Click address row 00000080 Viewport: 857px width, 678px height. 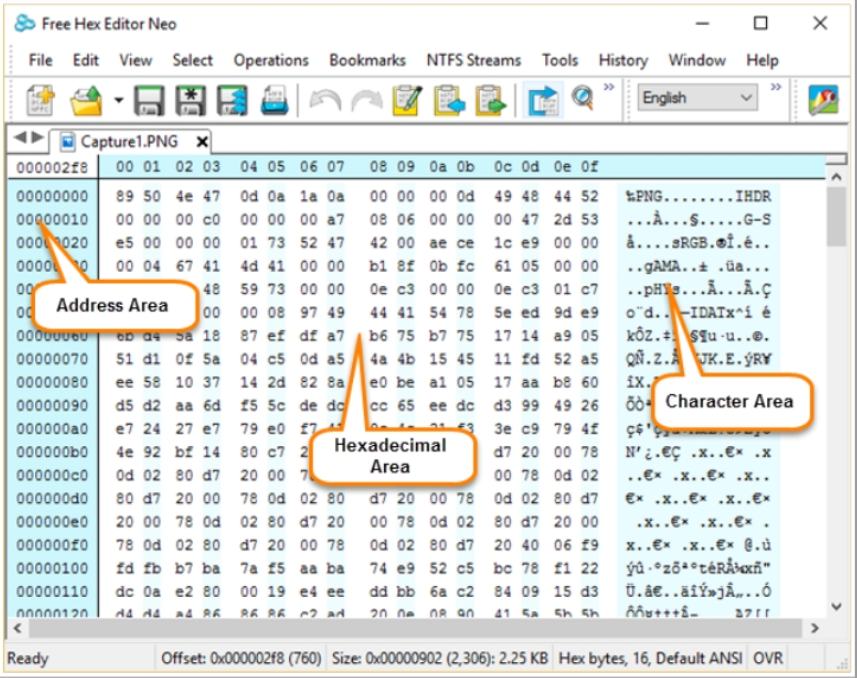click(x=52, y=382)
